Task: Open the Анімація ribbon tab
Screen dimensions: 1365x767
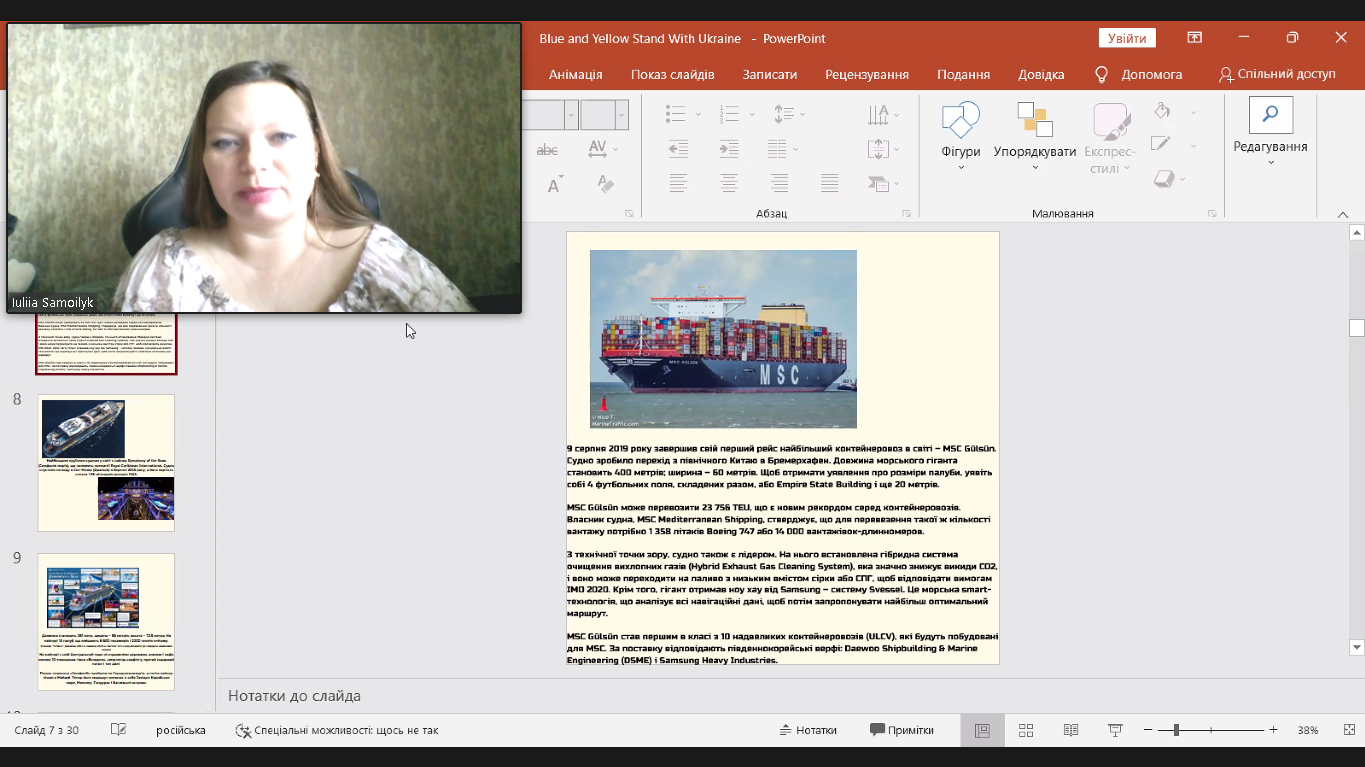Action: point(575,75)
